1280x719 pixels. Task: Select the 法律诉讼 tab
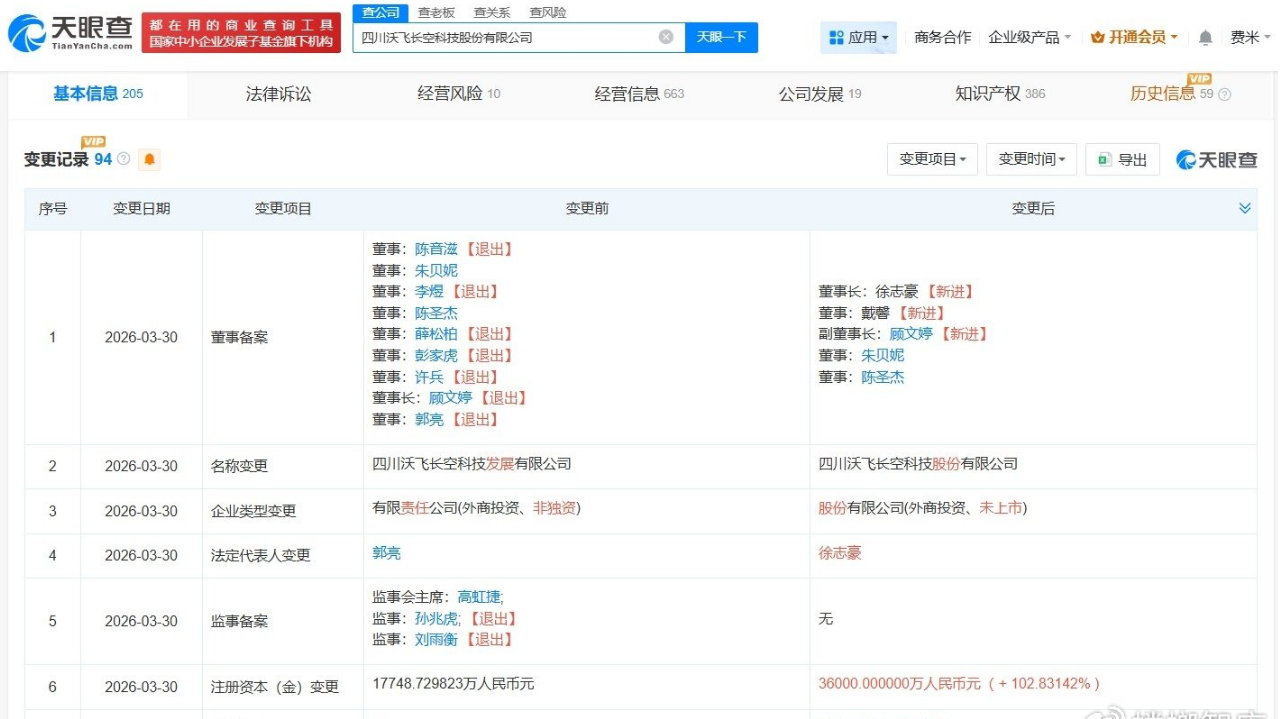279,94
